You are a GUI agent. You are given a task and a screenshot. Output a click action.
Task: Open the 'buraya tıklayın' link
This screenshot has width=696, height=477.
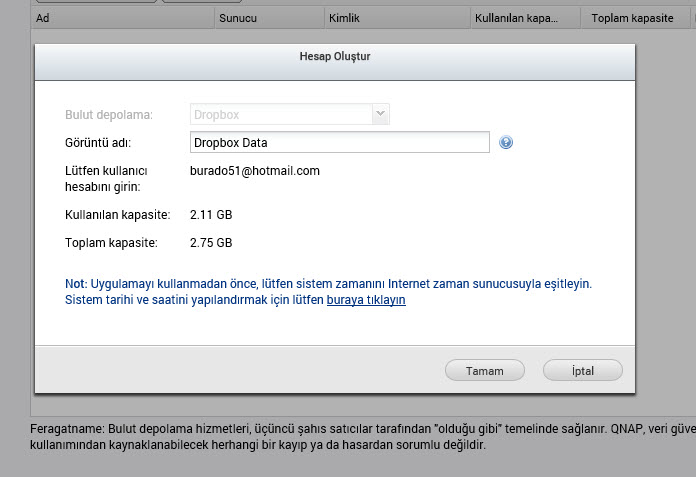tap(366, 300)
